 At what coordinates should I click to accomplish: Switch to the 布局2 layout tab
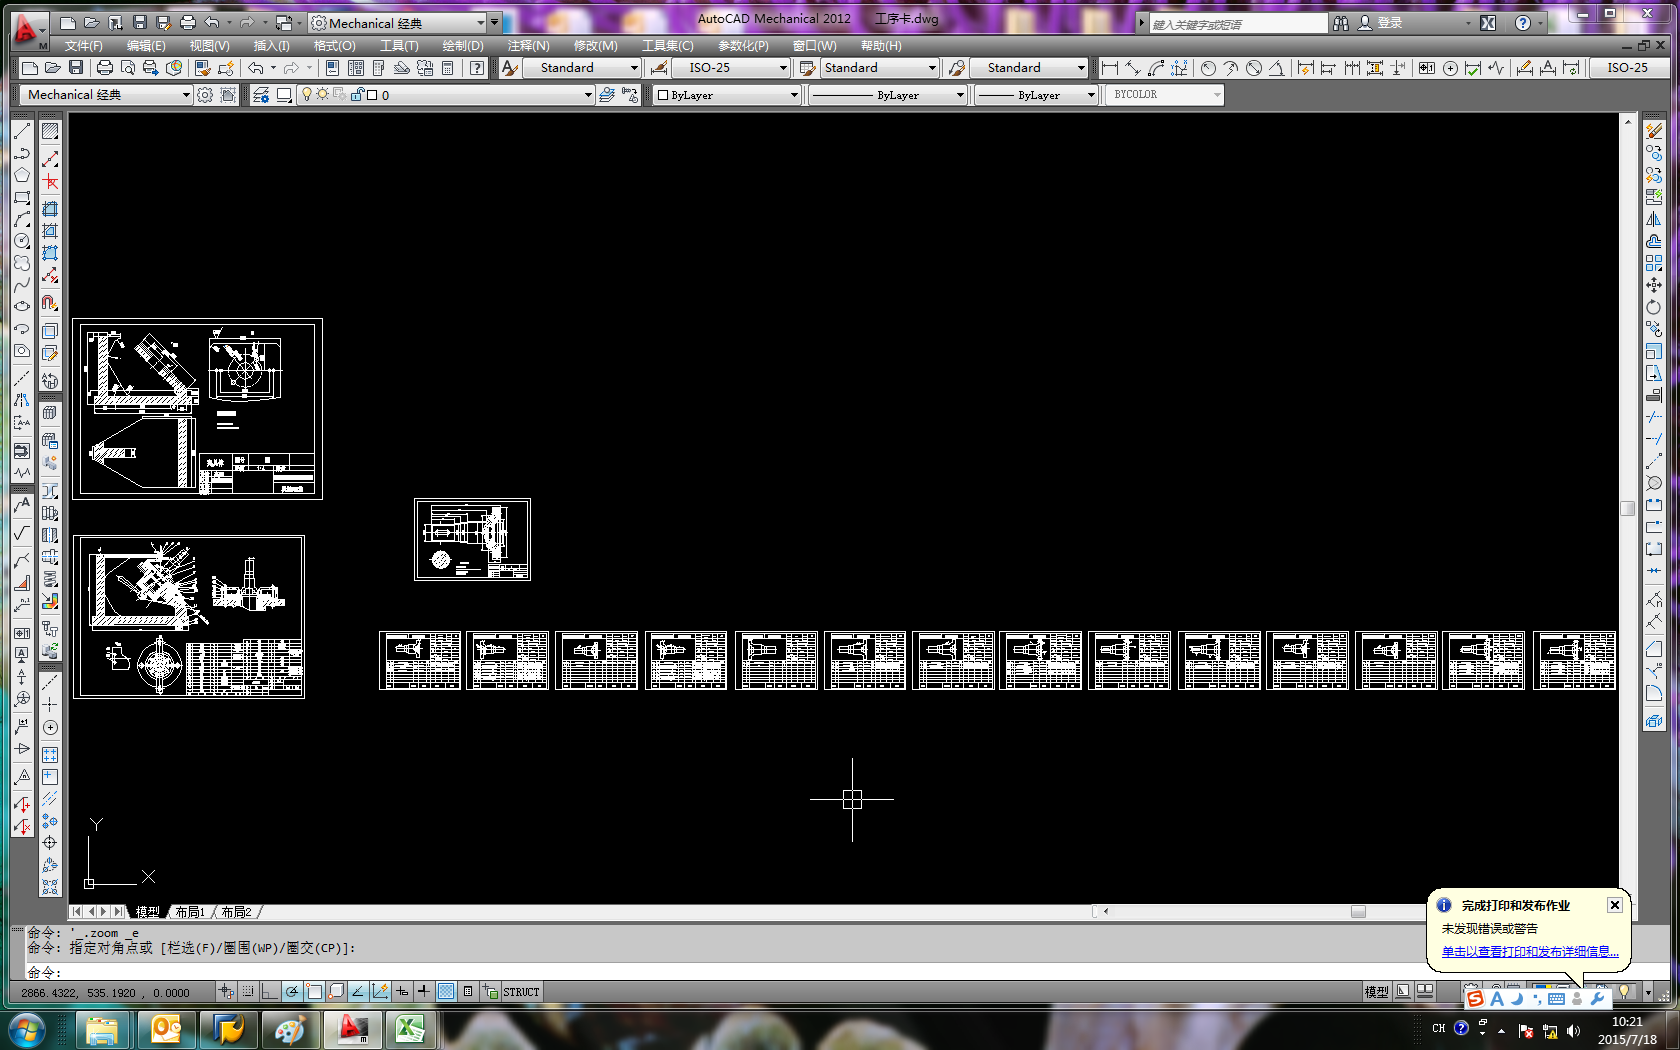click(x=236, y=912)
